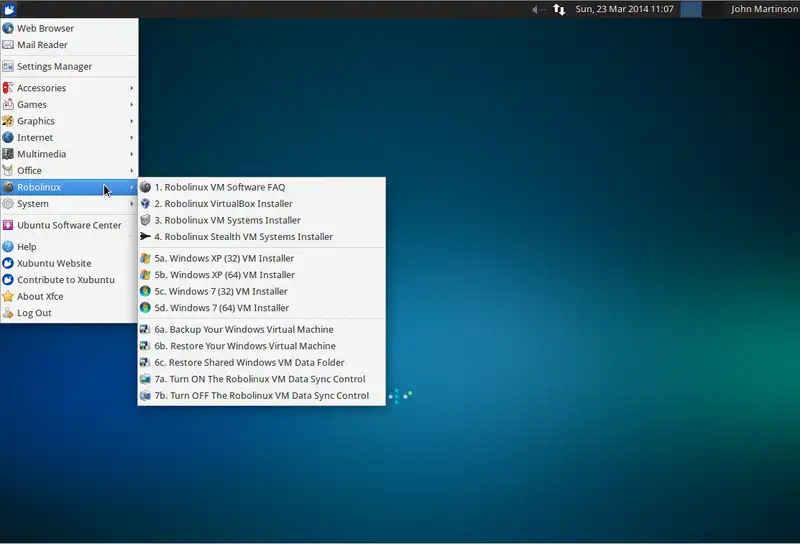Select Restore Shared Windows VM Data Folder
Image resolution: width=800 pixels, height=544 pixels.
click(251, 363)
